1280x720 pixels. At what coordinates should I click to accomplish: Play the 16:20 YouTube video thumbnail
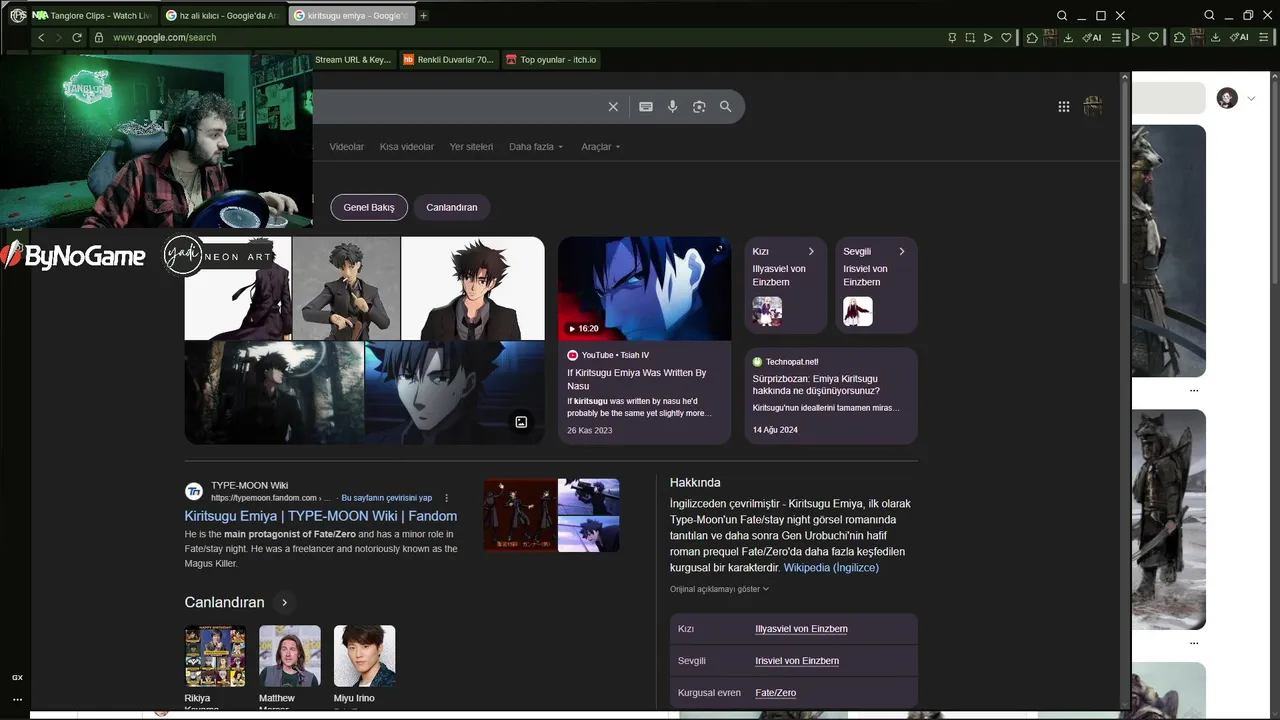[644, 289]
